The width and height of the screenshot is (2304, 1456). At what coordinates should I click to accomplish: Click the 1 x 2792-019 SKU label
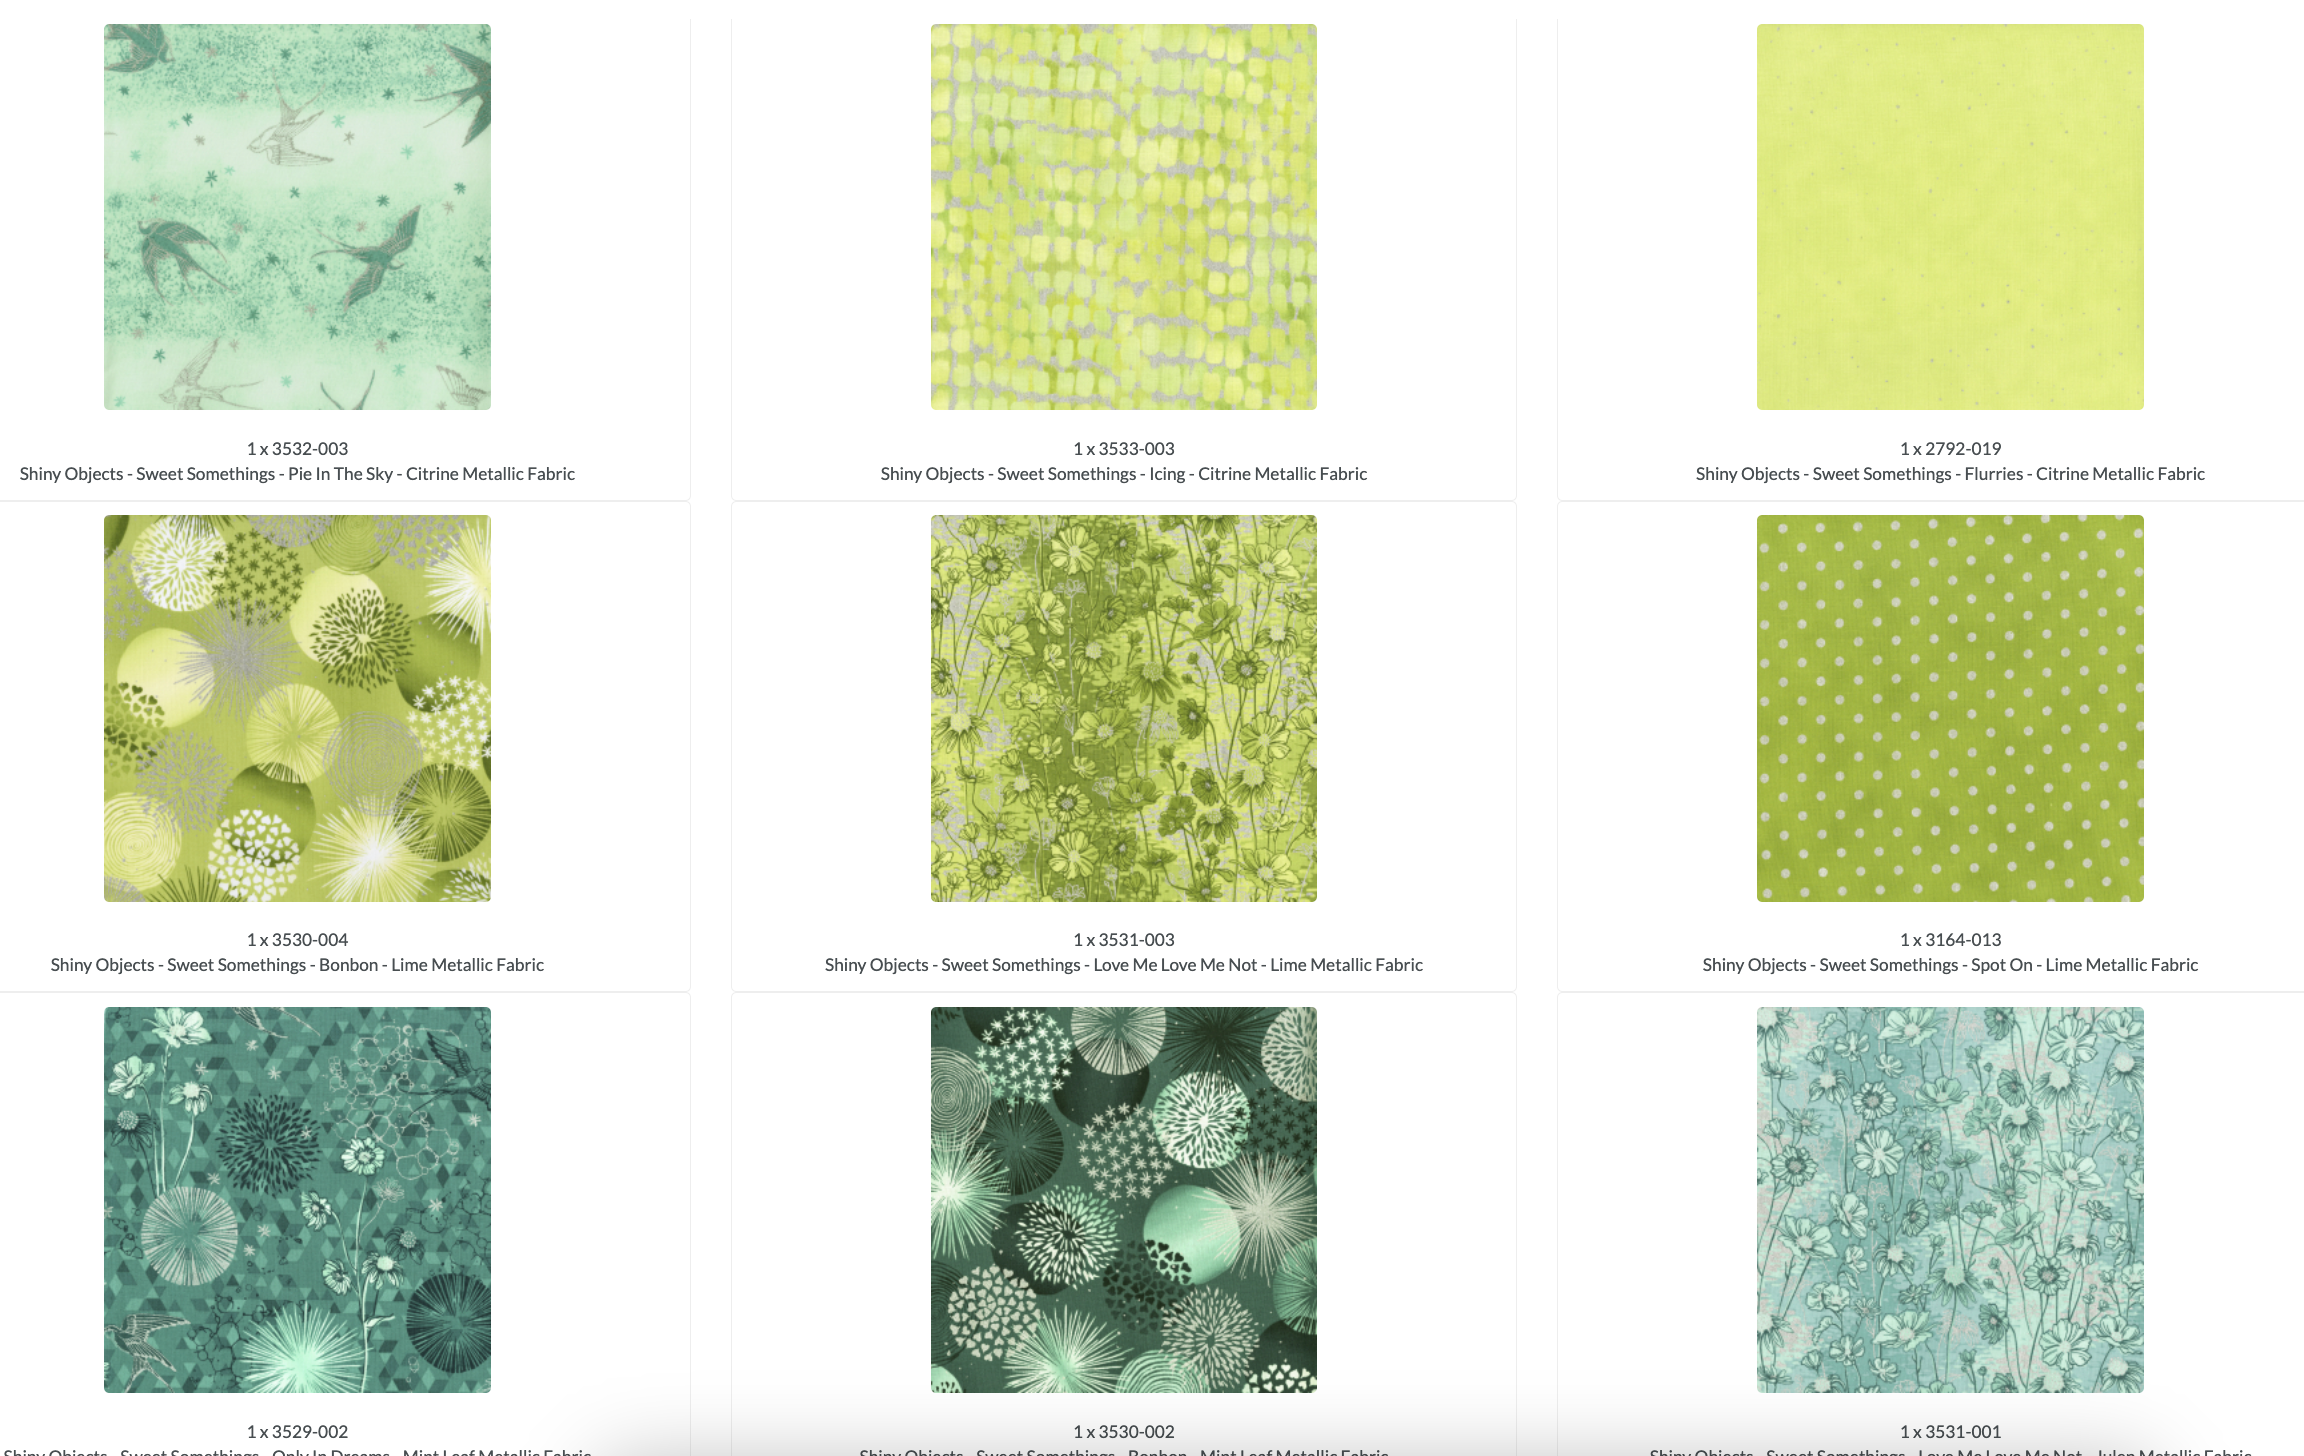pyautogui.click(x=1950, y=449)
